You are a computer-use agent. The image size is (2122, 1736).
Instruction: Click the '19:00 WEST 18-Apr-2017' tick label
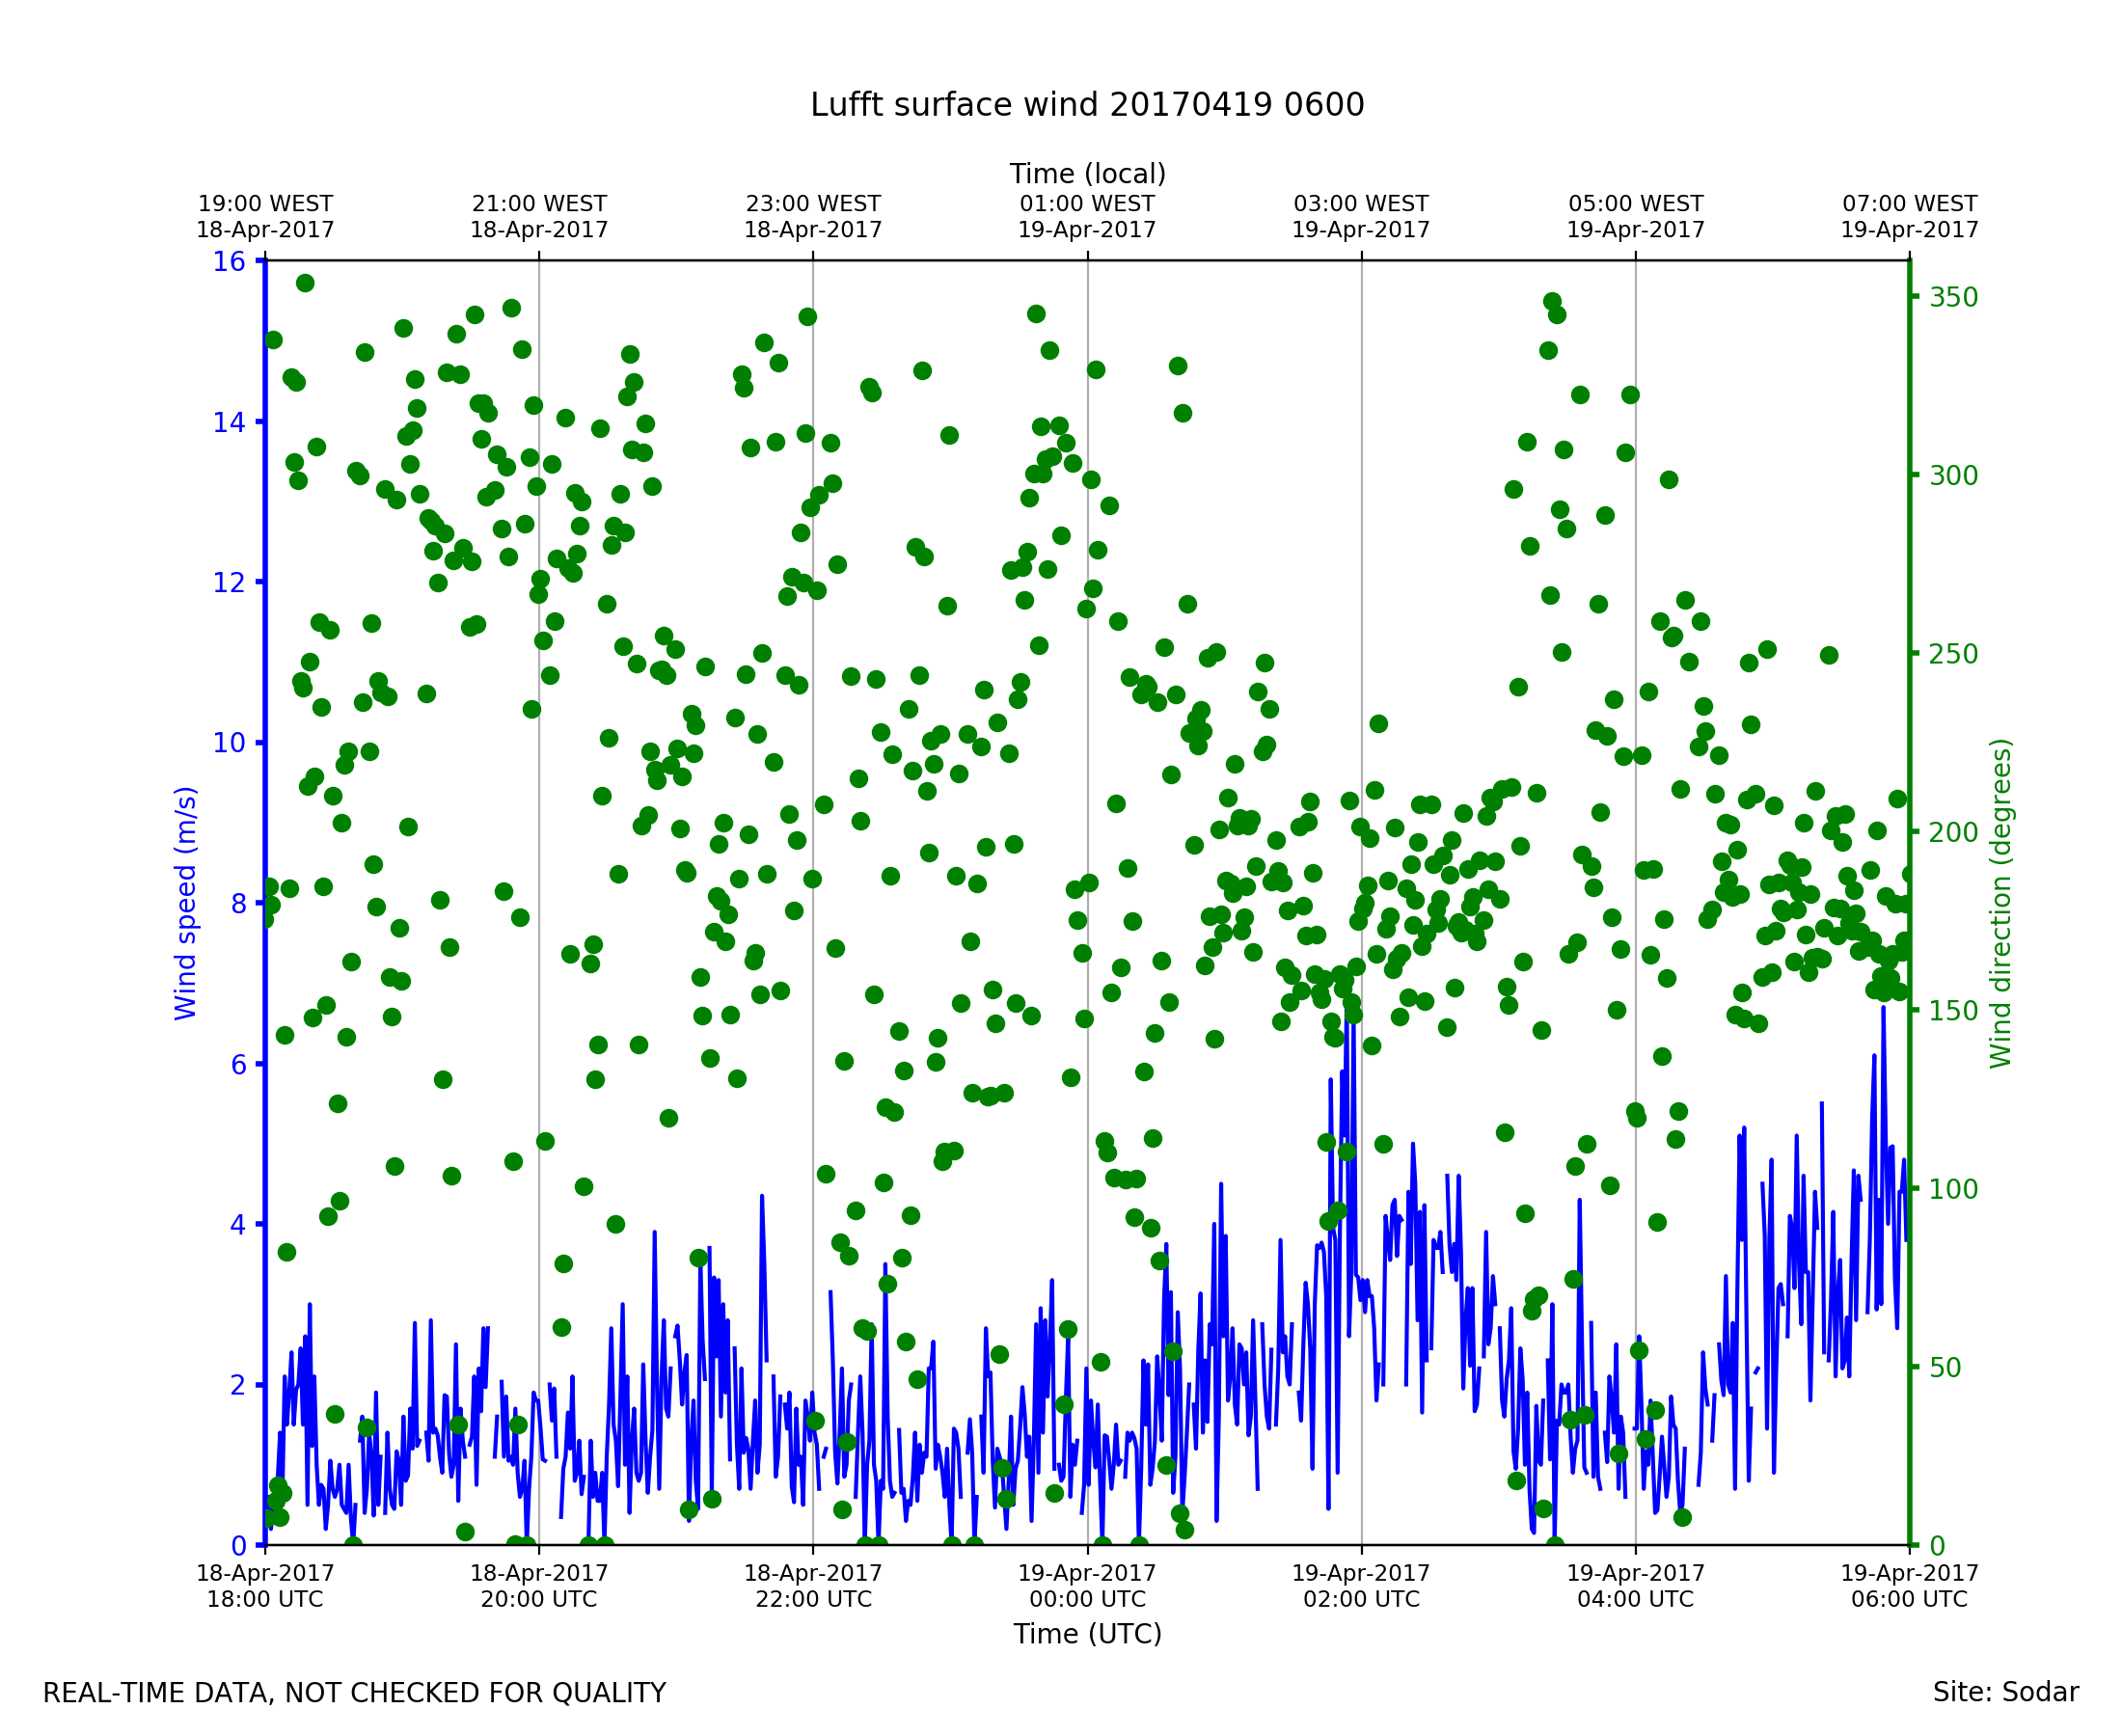tap(265, 217)
